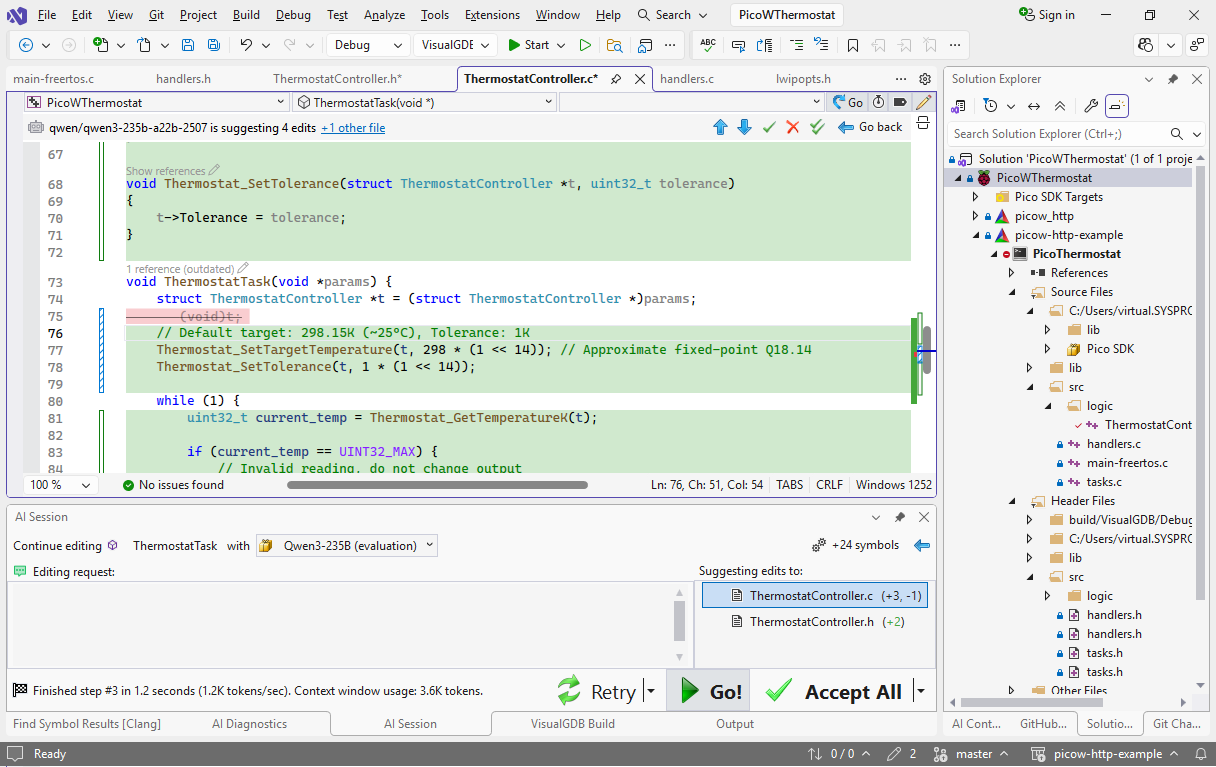Accept all edits with double checkmark icon
1216x767 pixels.
coord(818,127)
